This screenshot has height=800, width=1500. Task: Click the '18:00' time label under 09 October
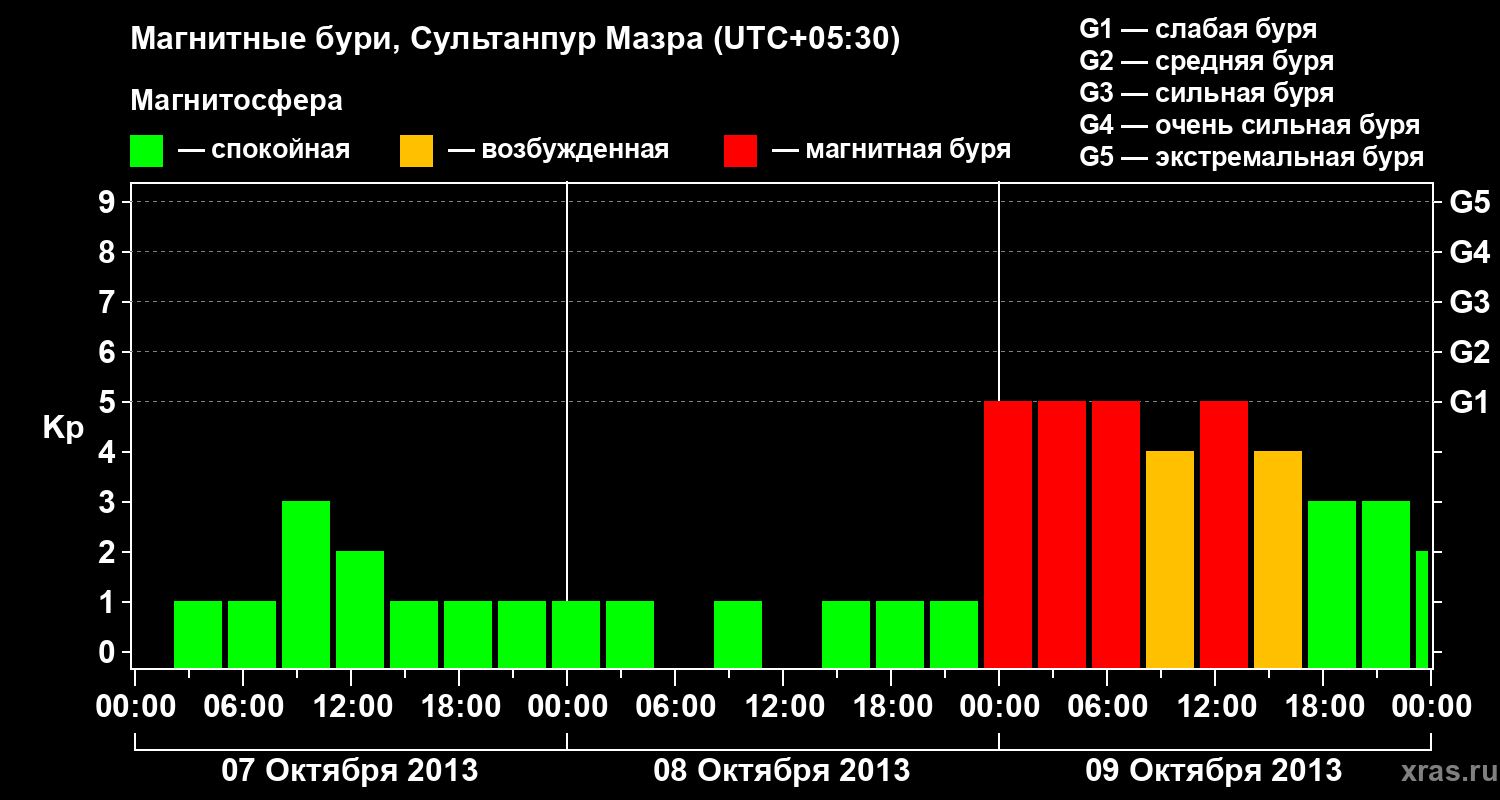(x=1323, y=706)
